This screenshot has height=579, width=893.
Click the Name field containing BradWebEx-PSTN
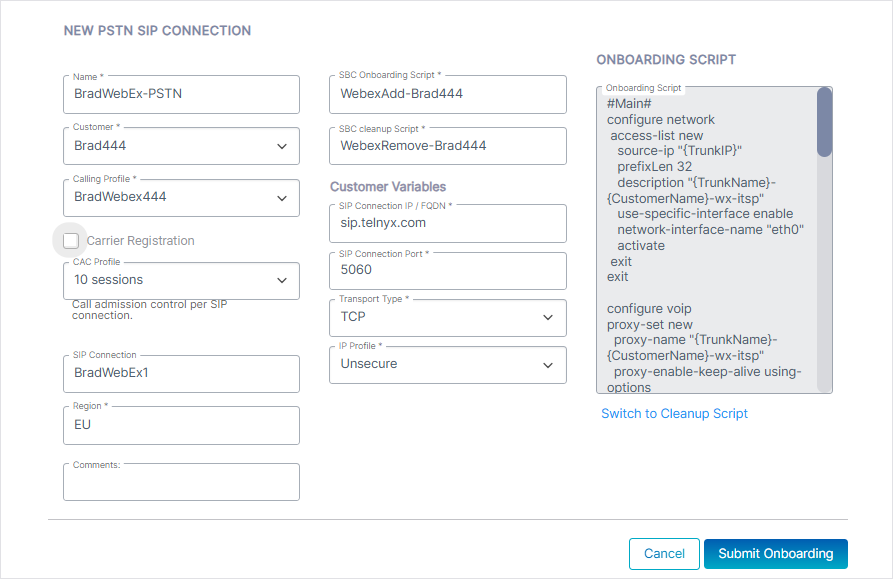(x=181, y=94)
